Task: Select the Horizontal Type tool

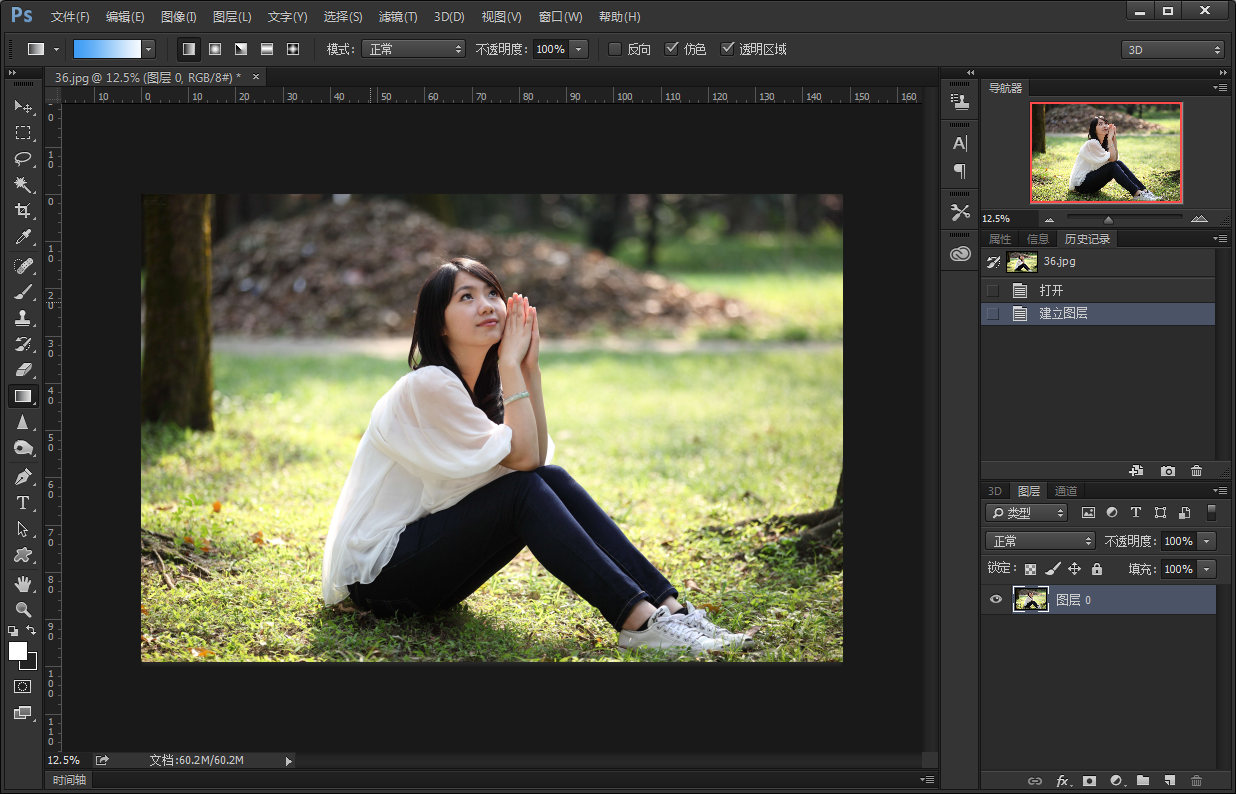Action: pos(22,503)
